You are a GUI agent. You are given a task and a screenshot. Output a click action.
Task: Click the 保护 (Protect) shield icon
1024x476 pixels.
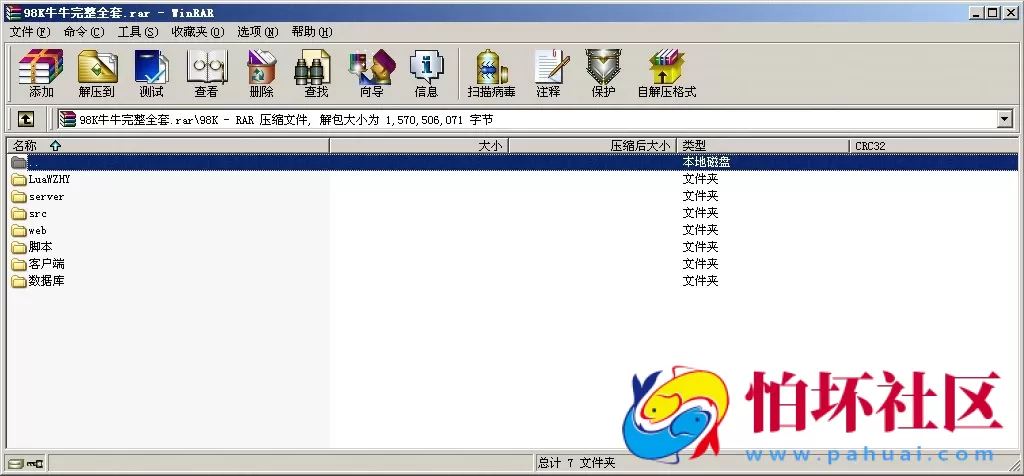click(x=603, y=74)
